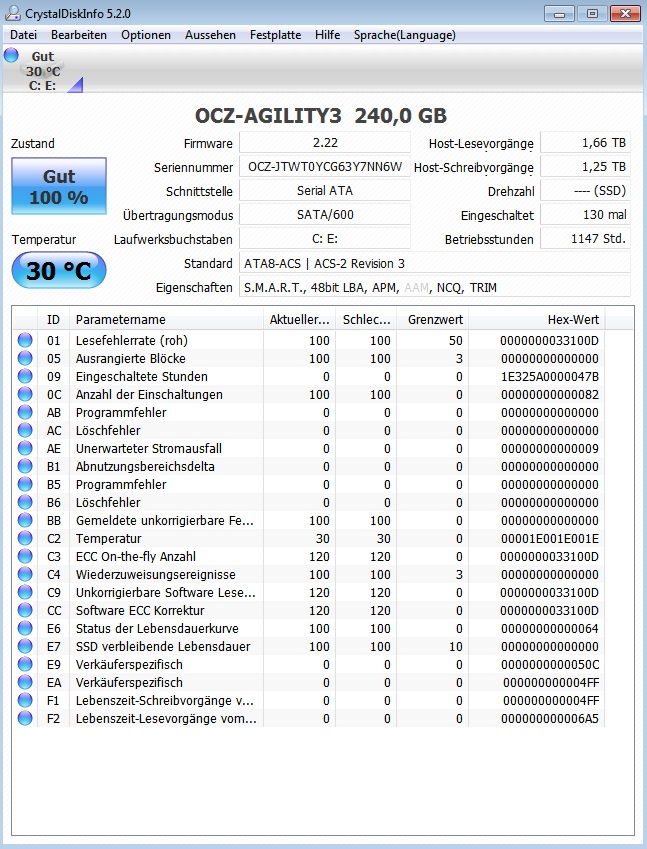Click hex value 00001E001E001E
The width and height of the screenshot is (647, 849).
550,538
